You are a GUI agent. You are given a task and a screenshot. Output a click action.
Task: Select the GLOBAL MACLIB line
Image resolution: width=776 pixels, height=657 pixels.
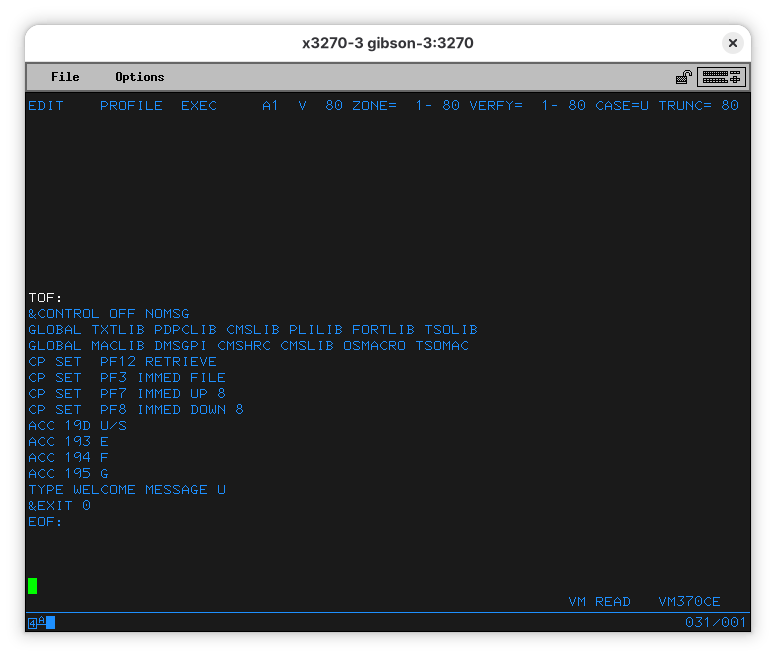(248, 346)
